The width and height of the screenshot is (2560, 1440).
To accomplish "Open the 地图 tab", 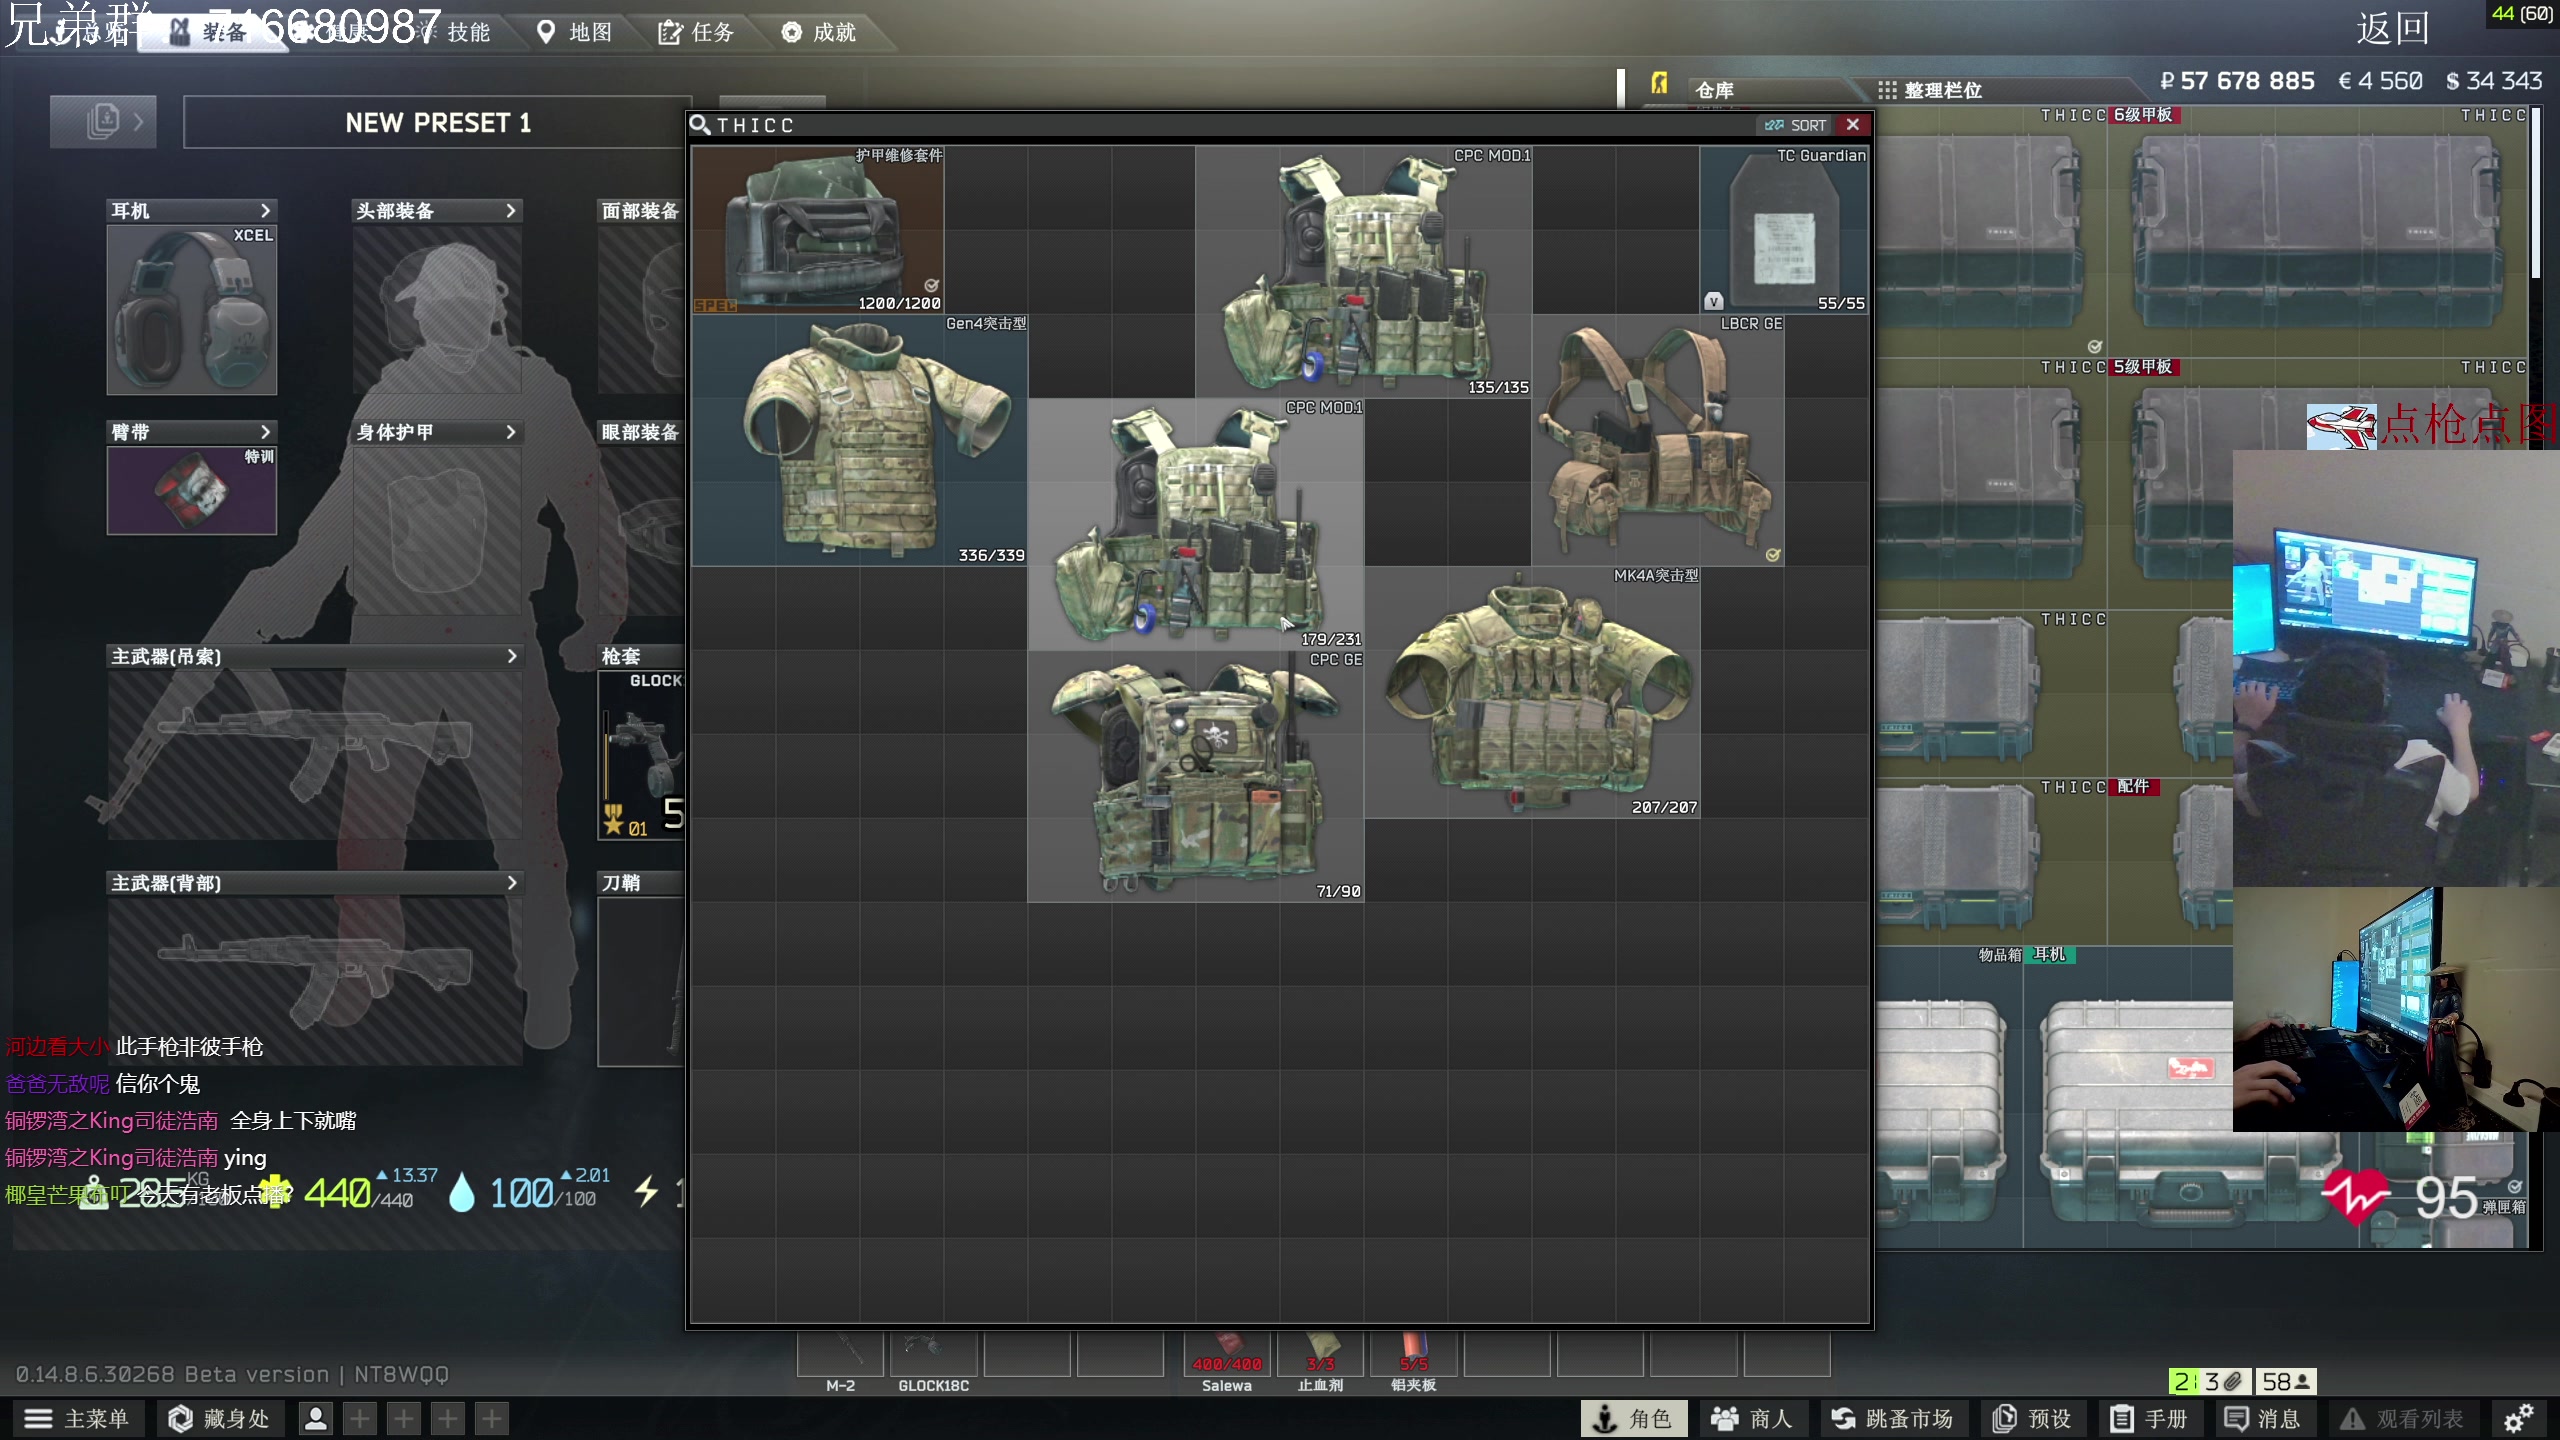I will pos(576,32).
